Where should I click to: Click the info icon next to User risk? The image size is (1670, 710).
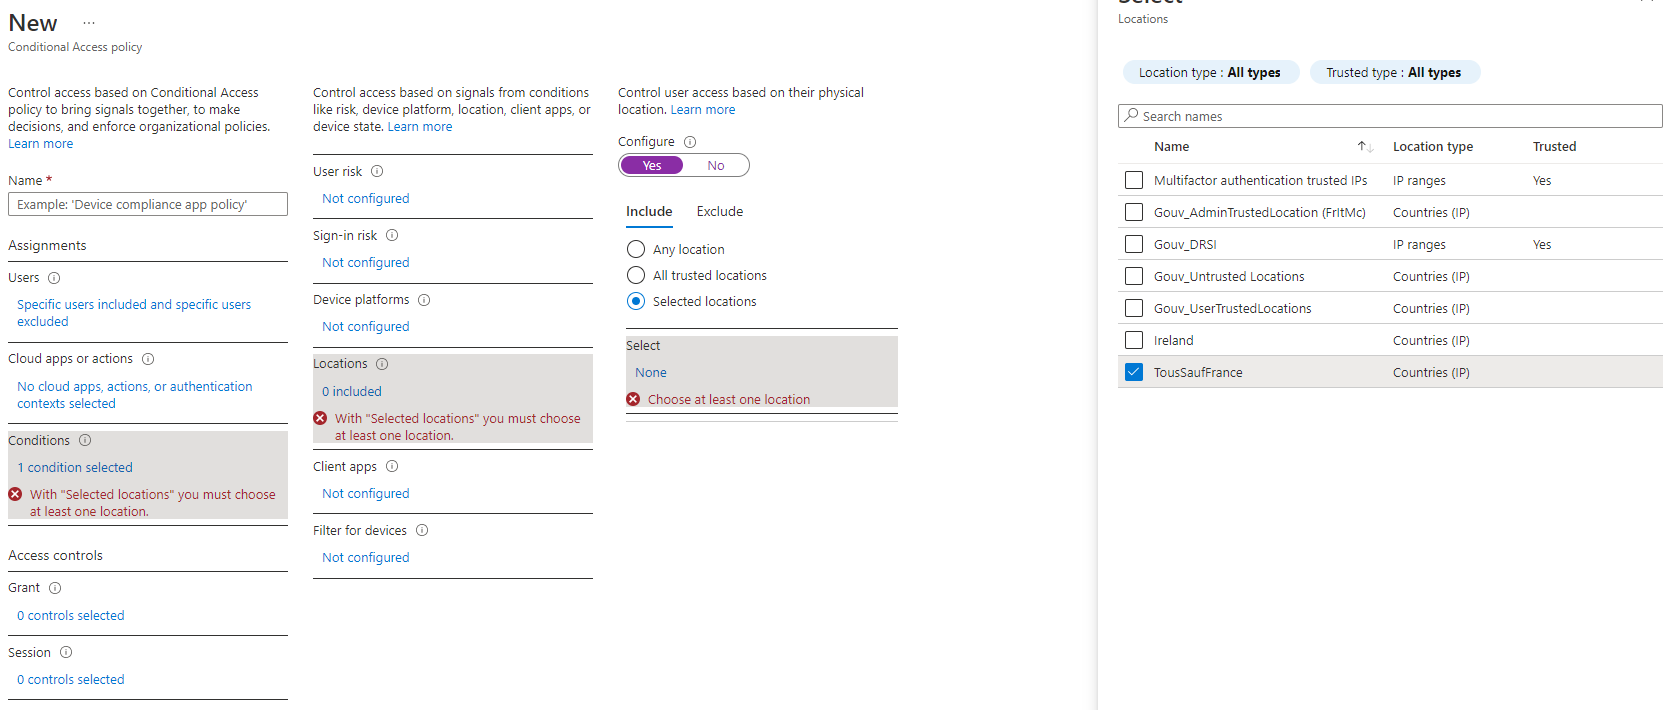click(377, 171)
